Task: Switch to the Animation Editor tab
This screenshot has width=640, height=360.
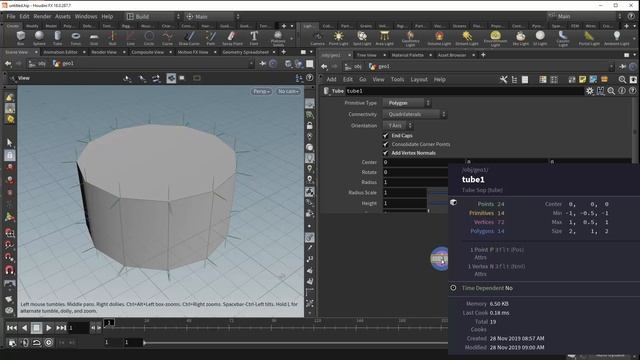Action: 60,52
